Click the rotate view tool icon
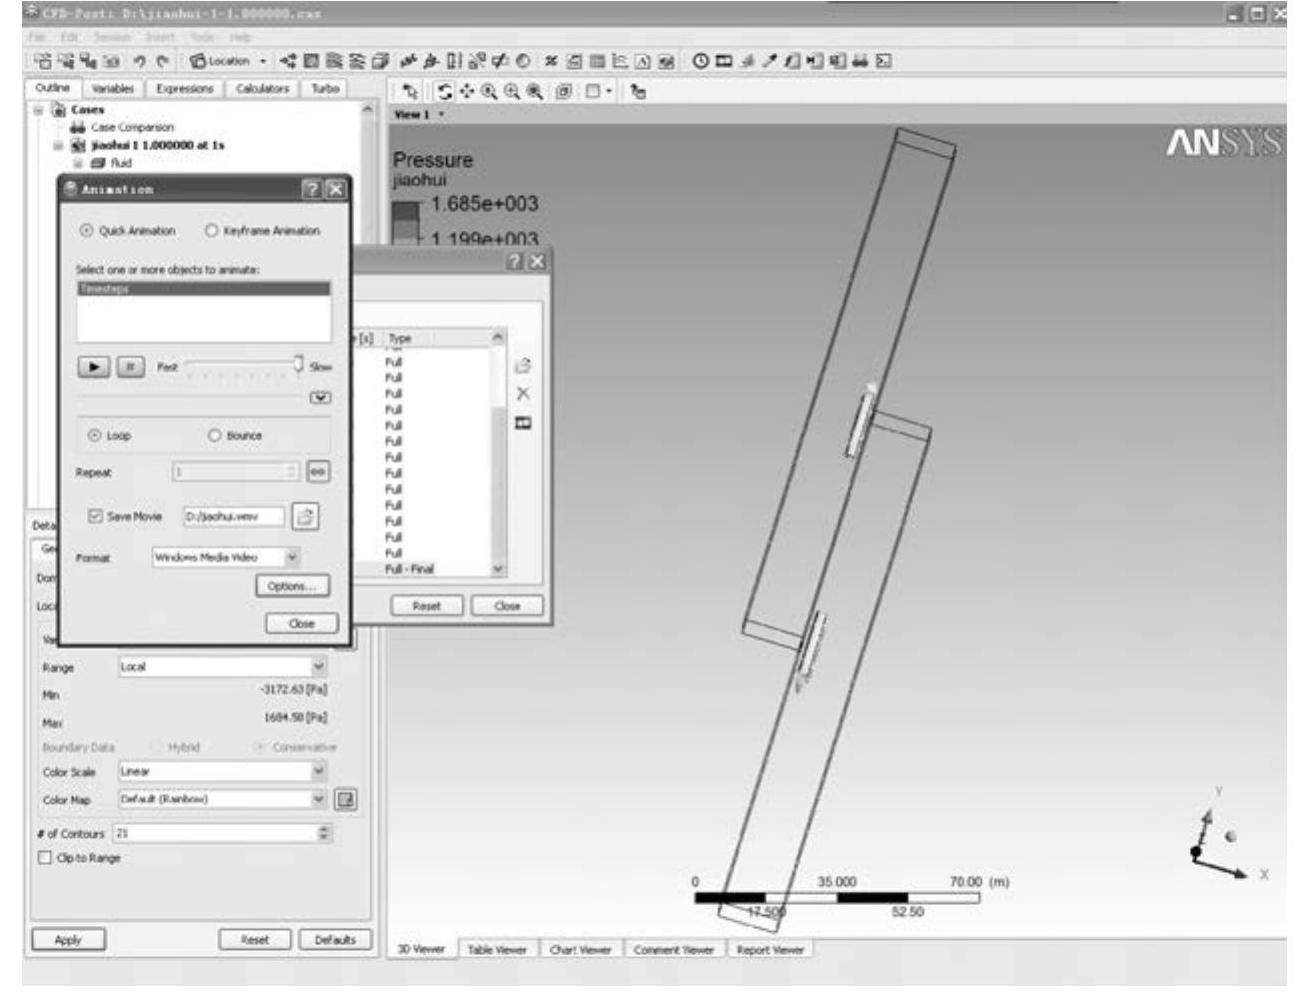The width and height of the screenshot is (1307, 1000). coord(444,91)
